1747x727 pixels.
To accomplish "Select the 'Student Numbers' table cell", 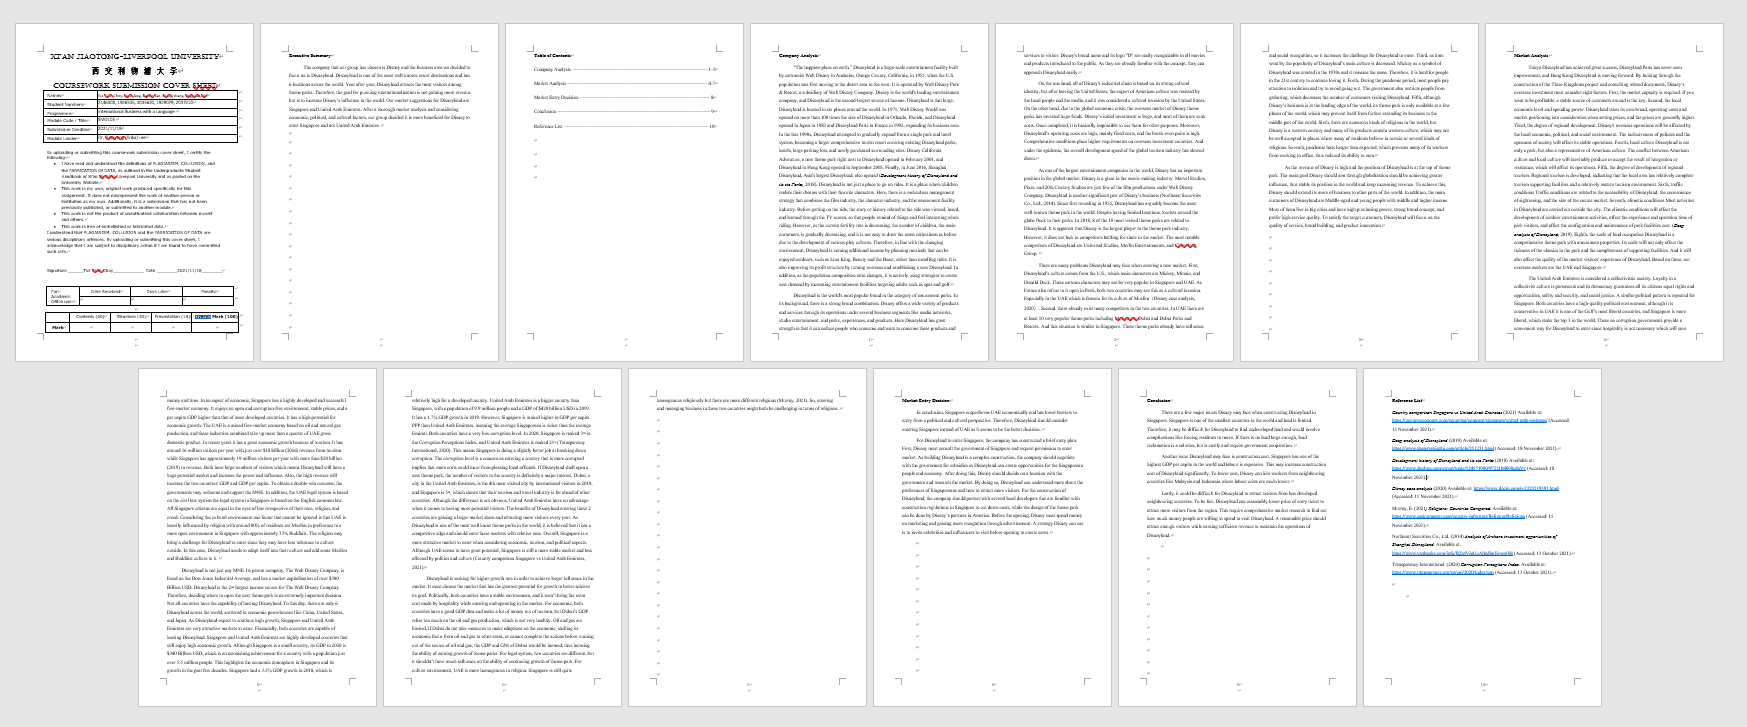I will click(x=70, y=104).
